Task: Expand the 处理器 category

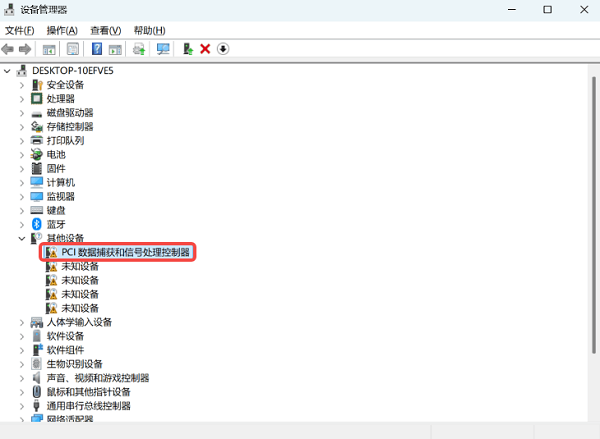Action: pyautogui.click(x=22, y=99)
